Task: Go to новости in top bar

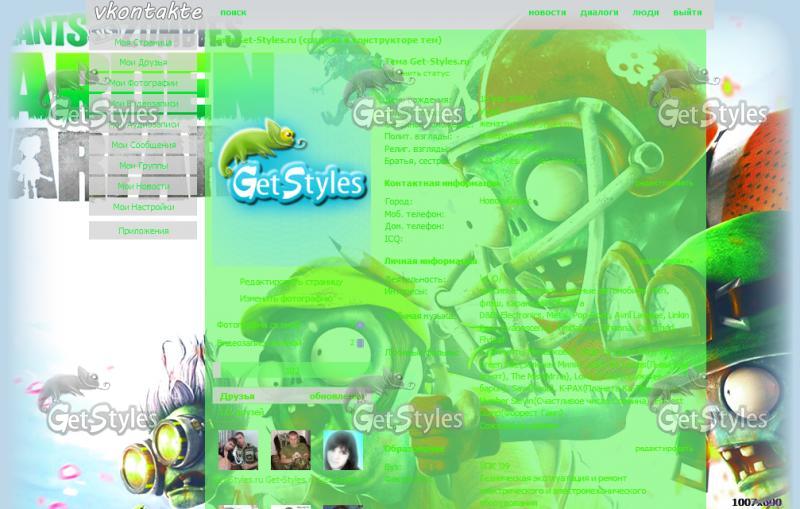Action: 546,13
